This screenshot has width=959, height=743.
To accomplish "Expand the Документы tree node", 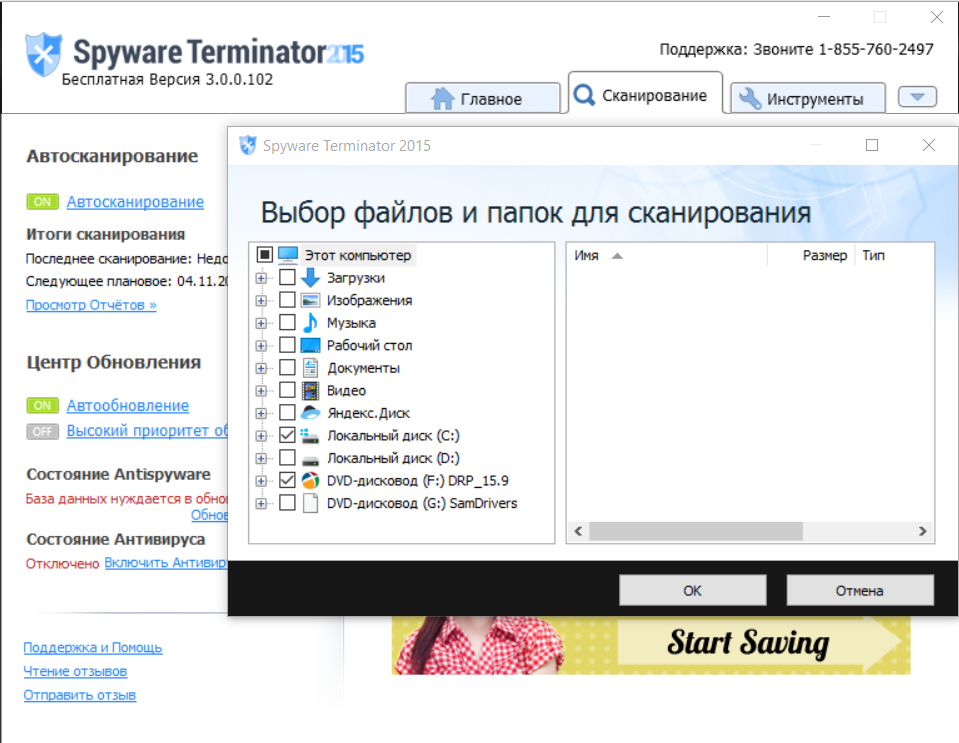I will [x=261, y=369].
